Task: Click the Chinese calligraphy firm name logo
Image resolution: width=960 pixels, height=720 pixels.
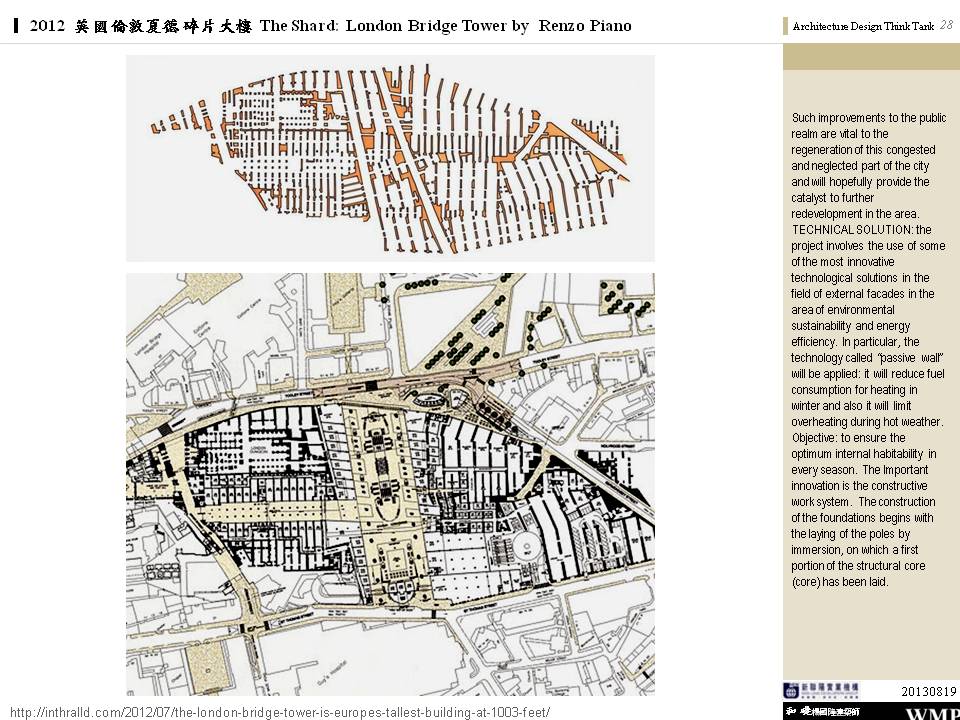Action: pyautogui.click(x=820, y=710)
